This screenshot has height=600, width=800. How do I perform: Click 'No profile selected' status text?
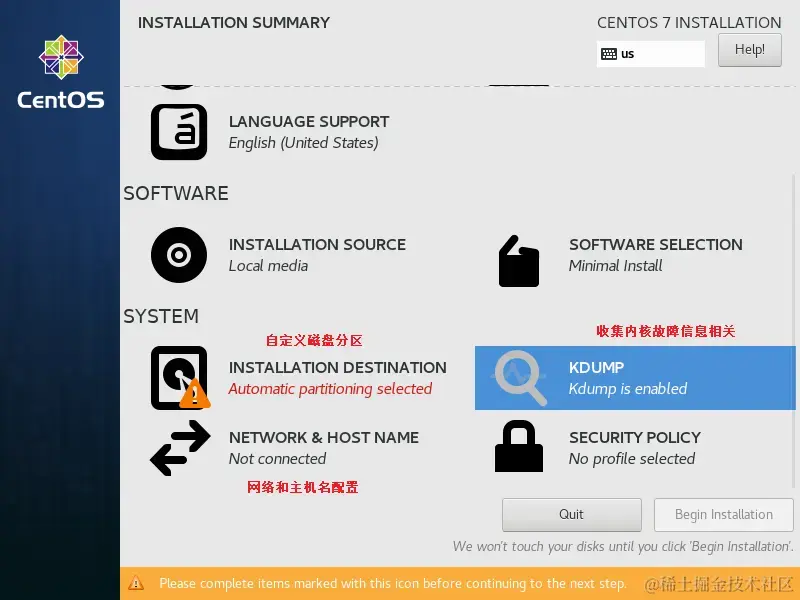pyautogui.click(x=632, y=459)
